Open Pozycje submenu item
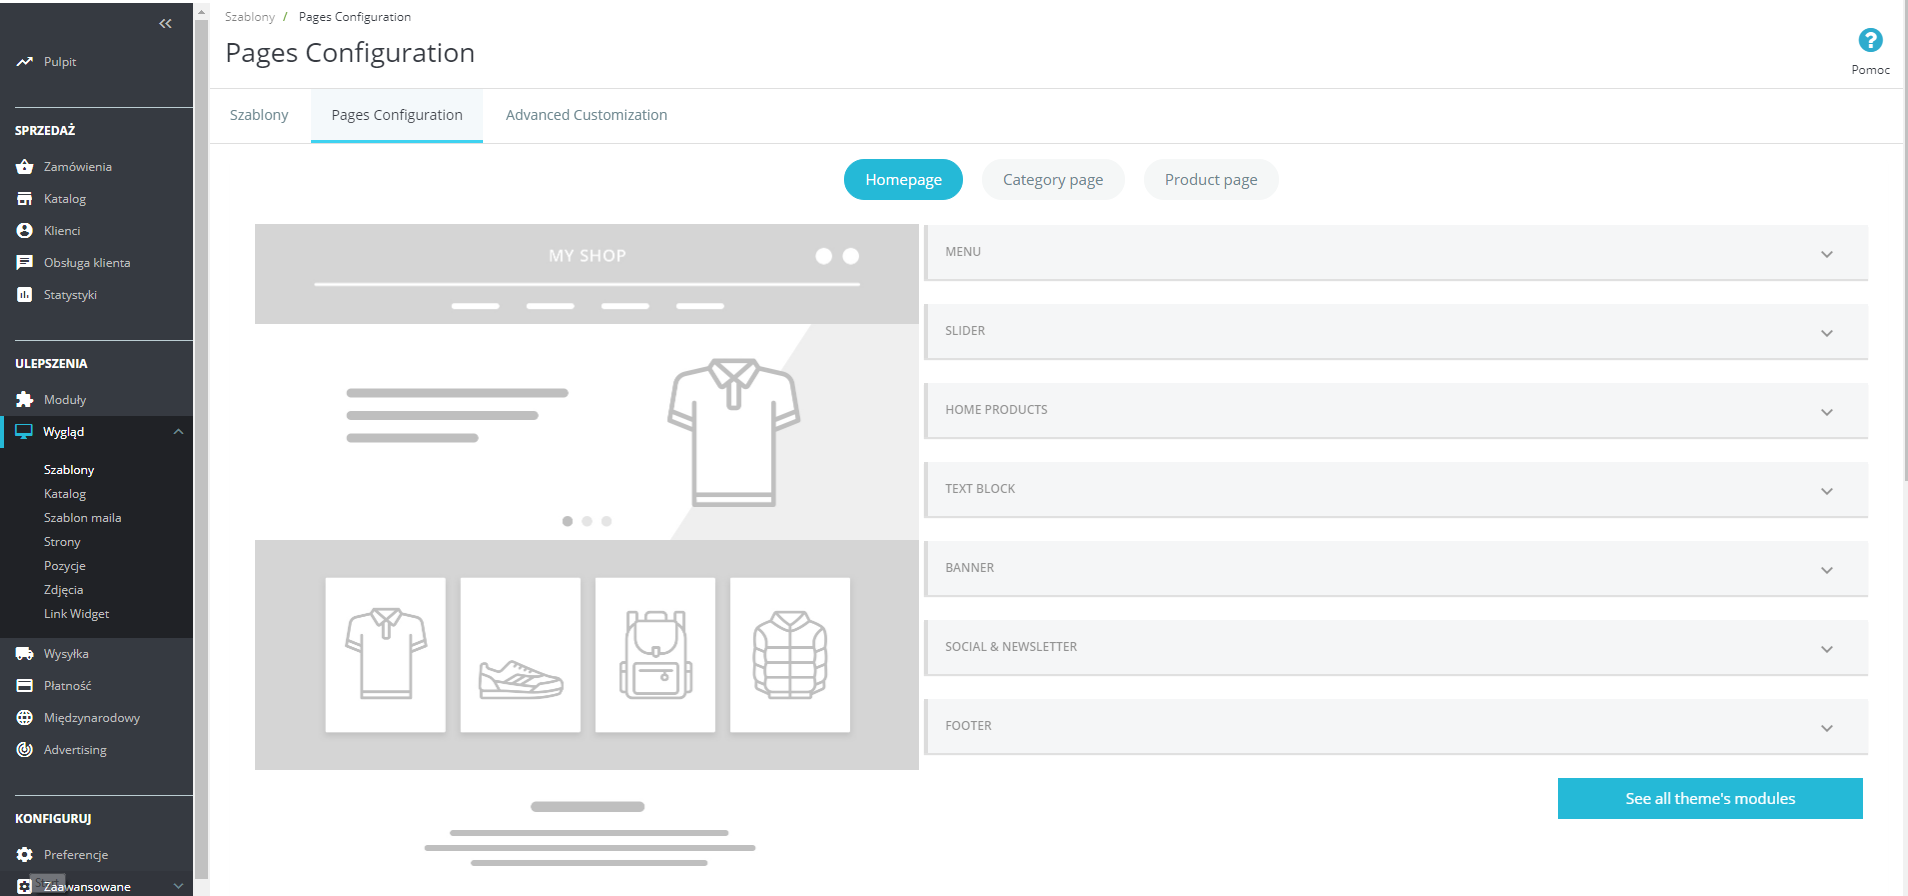1908x896 pixels. click(x=65, y=566)
